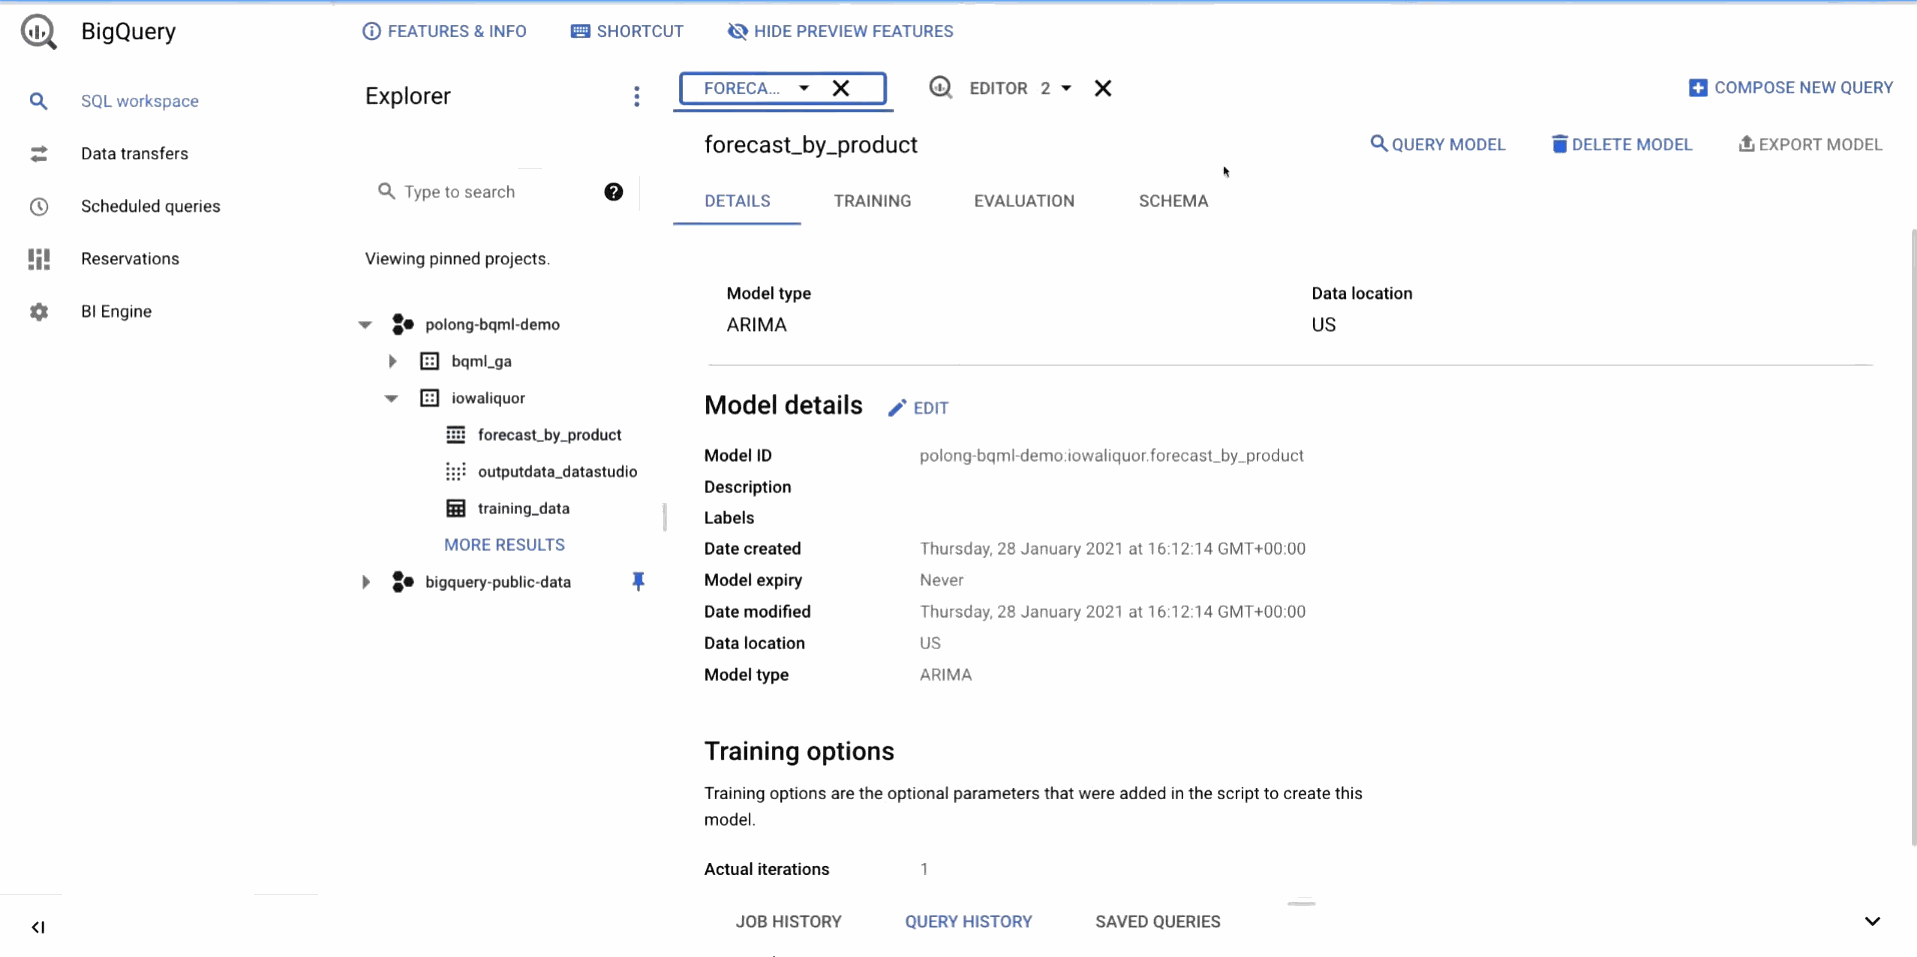Click the search help question mark icon

[x=613, y=191]
